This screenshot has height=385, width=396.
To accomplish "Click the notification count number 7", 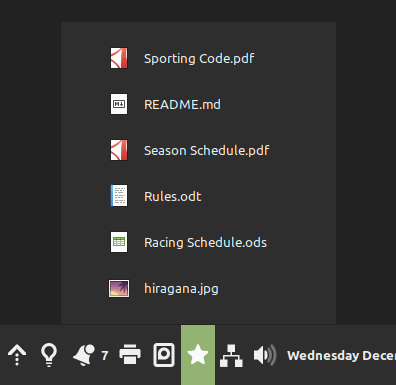I will 105,356.
